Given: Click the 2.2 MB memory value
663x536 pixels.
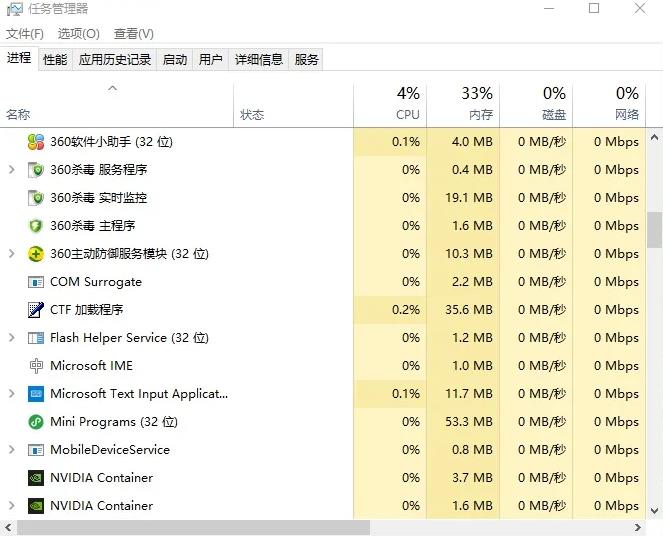Looking at the screenshot, I should pyautogui.click(x=472, y=282).
